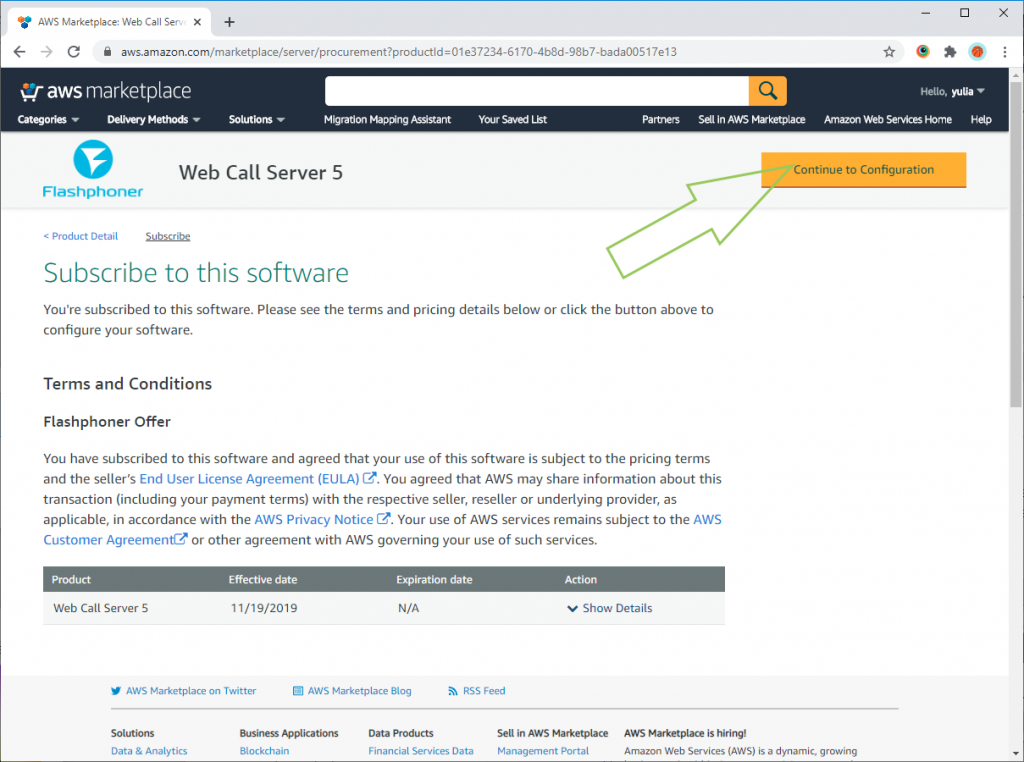Viewport: 1024px width, 762px height.
Task: Expand Show Details for Web Call Server 5
Action: coord(610,608)
